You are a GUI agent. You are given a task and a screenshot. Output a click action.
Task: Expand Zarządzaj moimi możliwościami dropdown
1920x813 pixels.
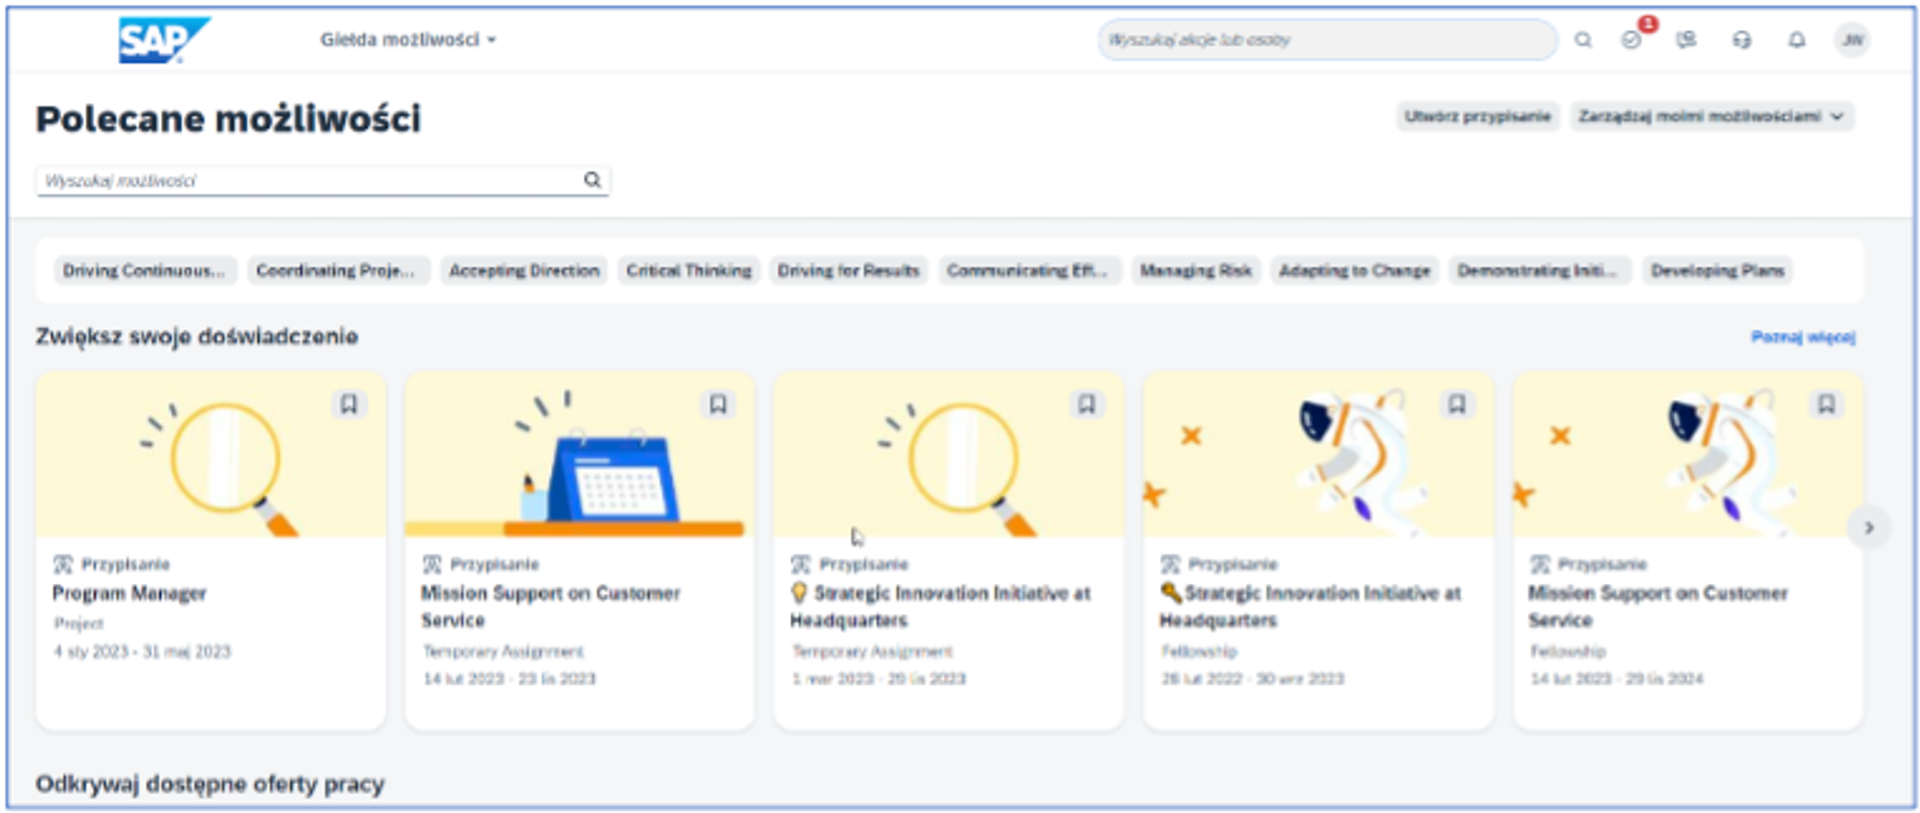[1711, 116]
